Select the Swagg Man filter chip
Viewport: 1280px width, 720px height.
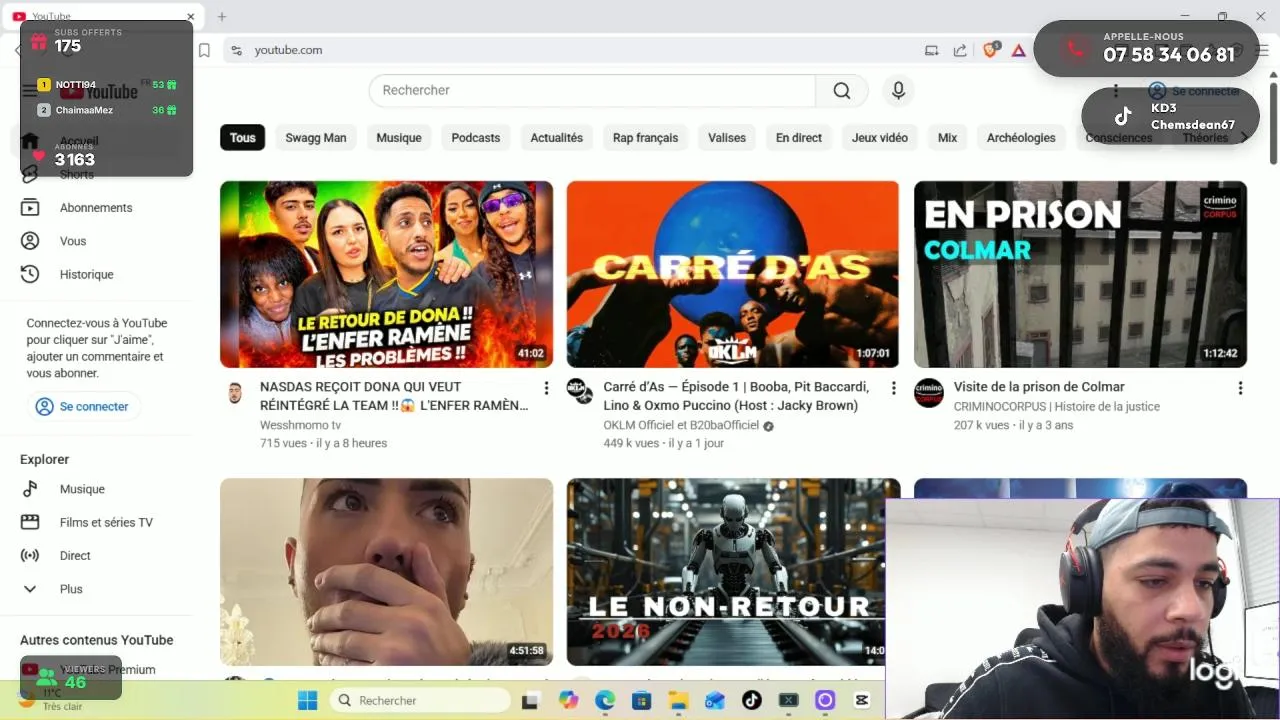point(315,138)
